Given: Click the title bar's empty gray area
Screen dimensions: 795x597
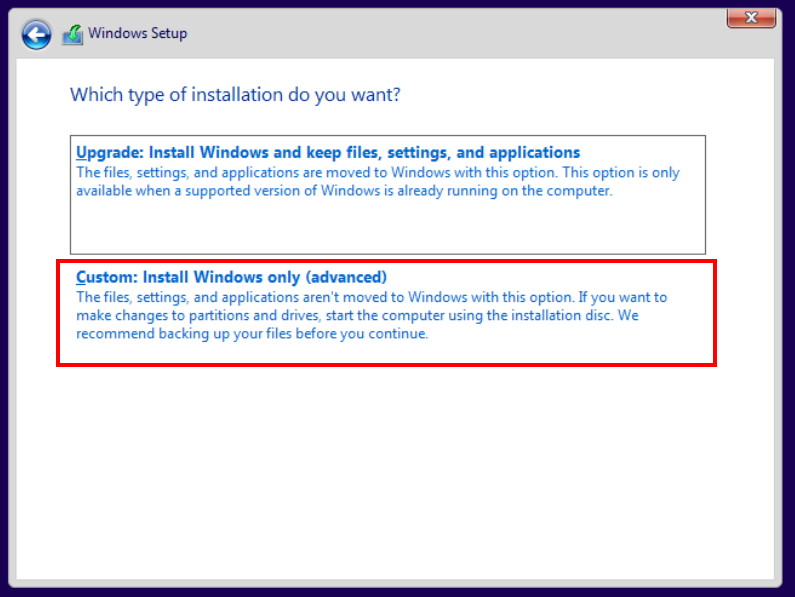Looking at the screenshot, I should point(450,33).
